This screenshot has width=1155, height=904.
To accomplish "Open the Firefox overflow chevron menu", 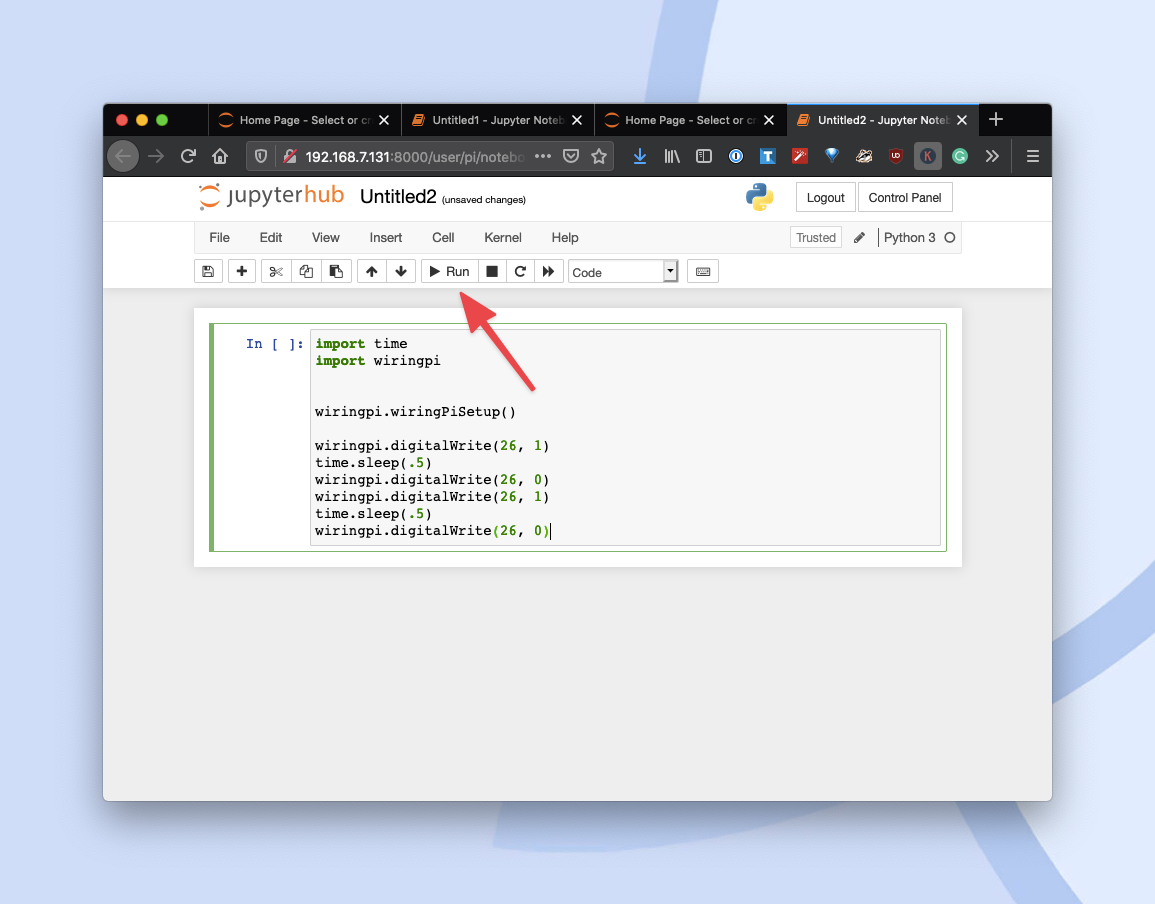I will (991, 156).
